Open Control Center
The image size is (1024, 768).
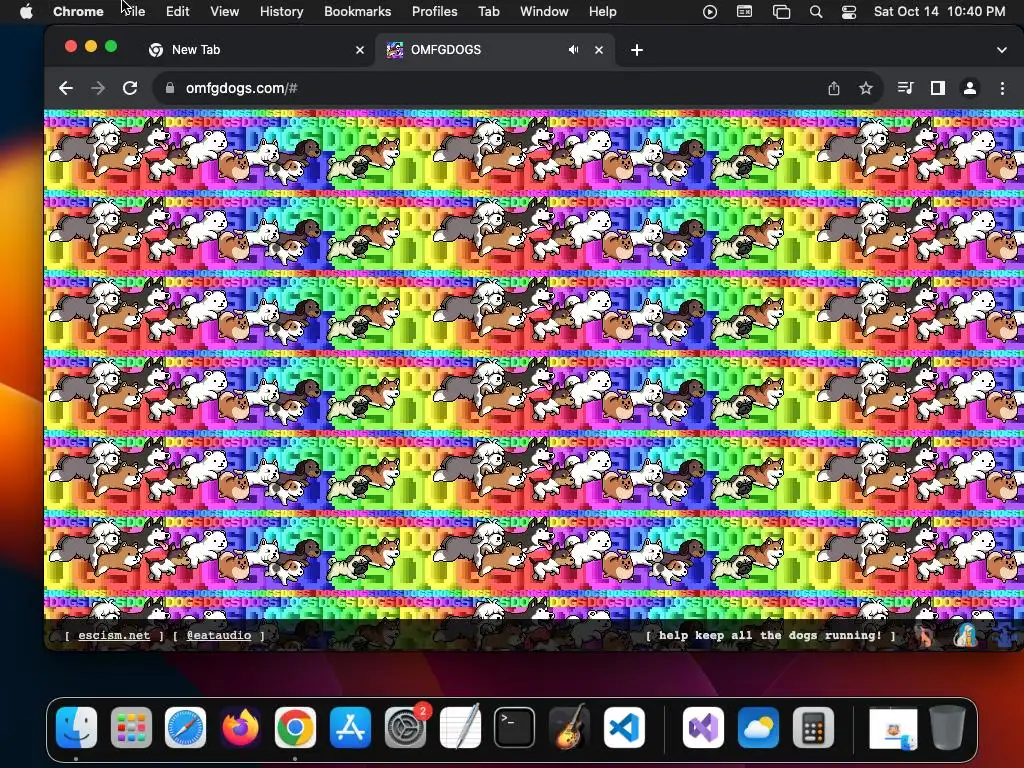848,11
